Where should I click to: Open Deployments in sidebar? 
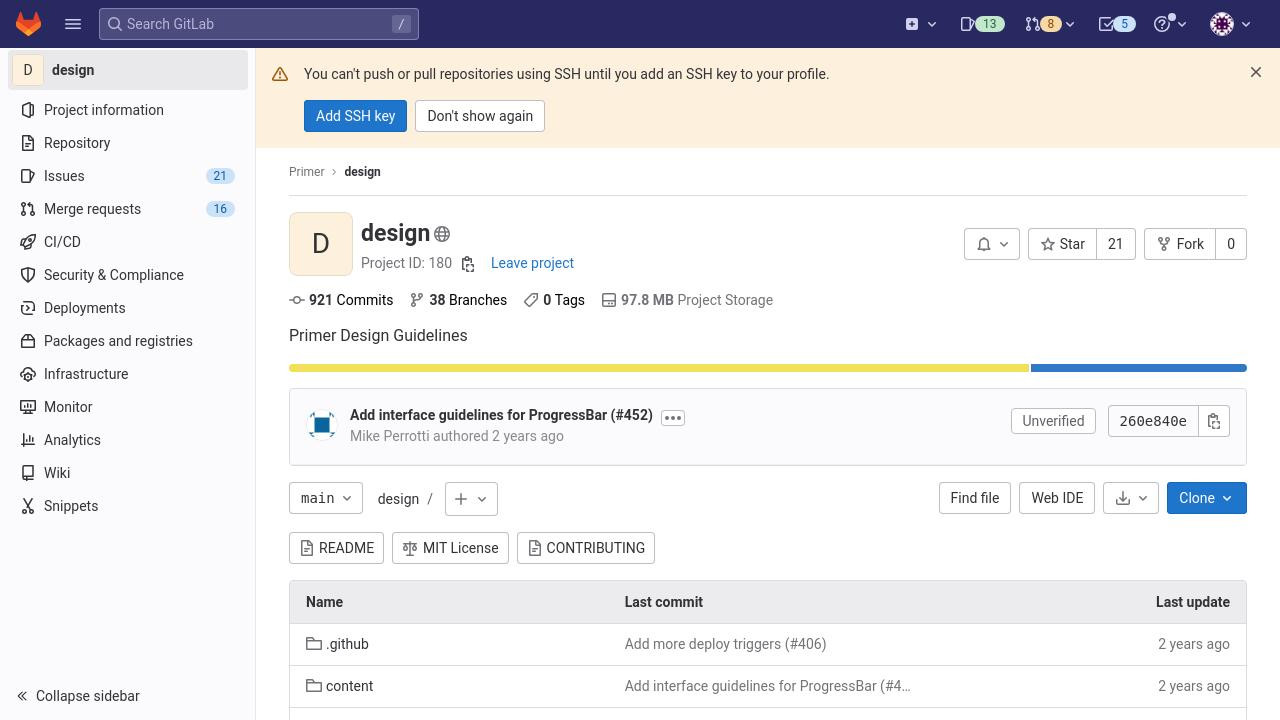pos(128,308)
